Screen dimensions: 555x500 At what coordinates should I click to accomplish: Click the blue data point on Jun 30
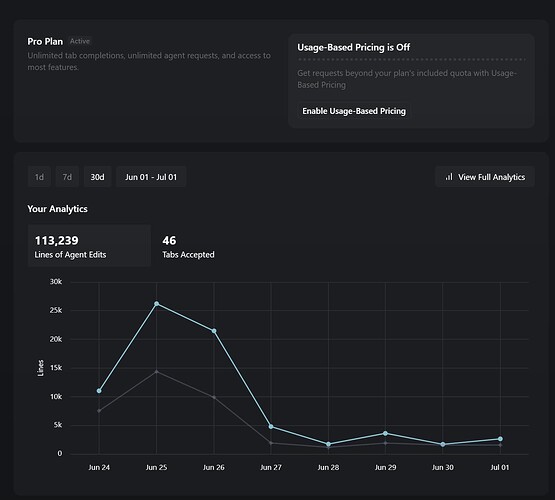443,444
